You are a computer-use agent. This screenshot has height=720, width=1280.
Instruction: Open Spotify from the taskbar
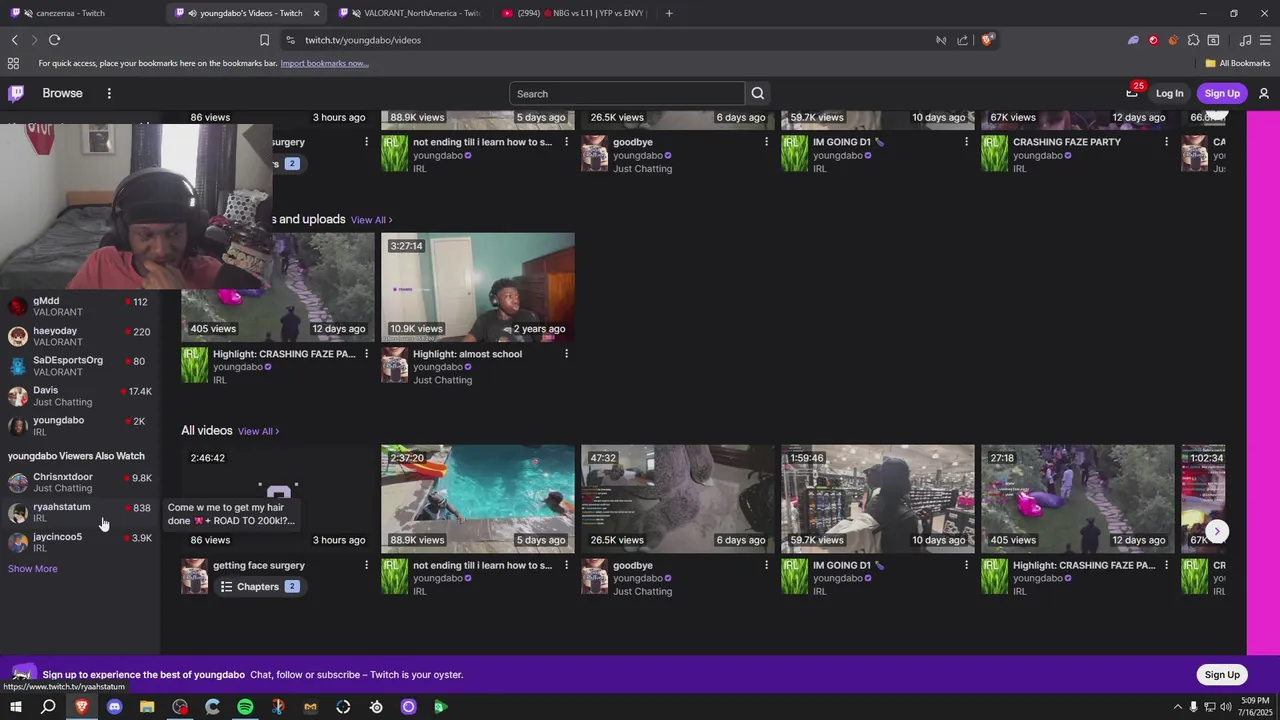coord(245,707)
